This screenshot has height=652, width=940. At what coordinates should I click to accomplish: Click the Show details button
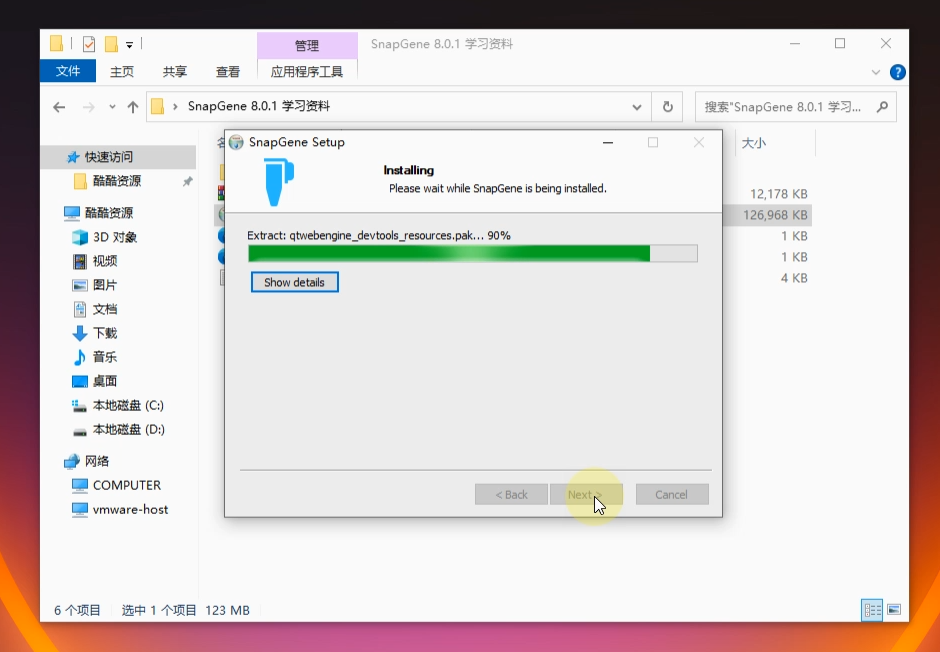tap(294, 283)
